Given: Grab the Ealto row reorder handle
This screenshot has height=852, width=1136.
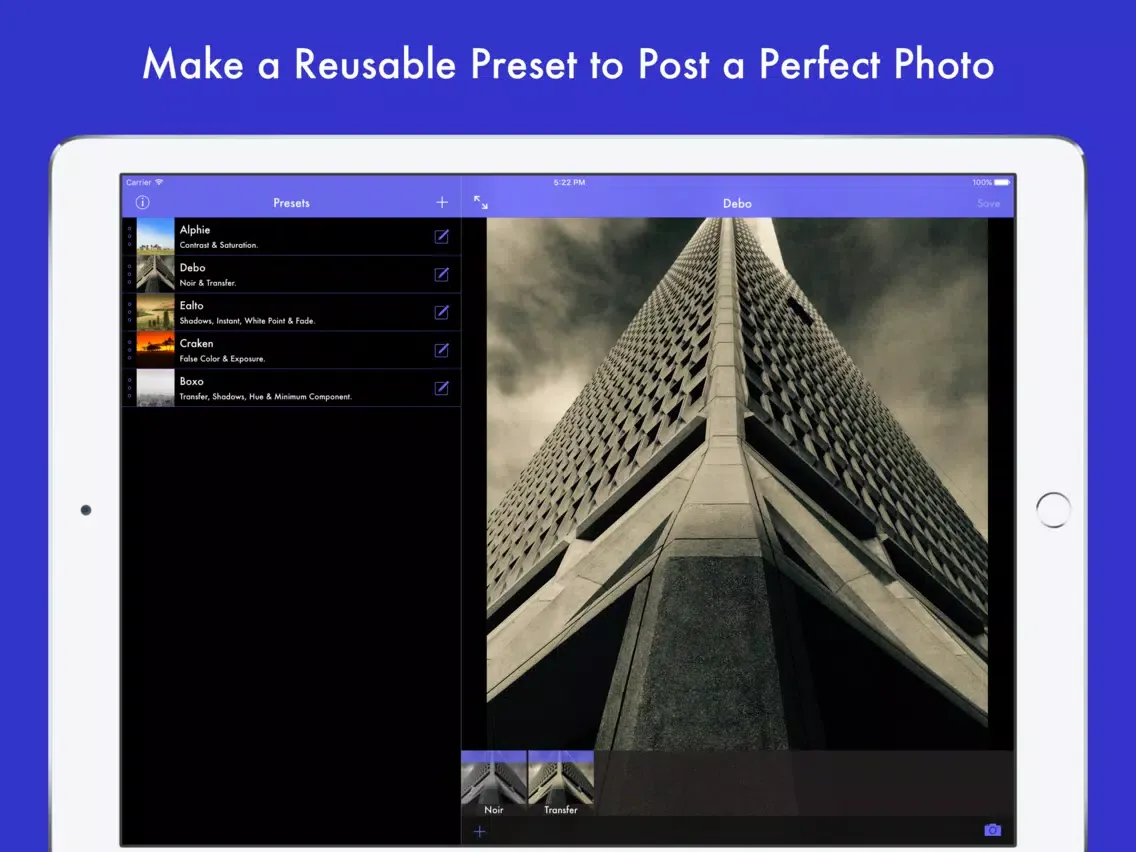Looking at the screenshot, I should coord(130,312).
